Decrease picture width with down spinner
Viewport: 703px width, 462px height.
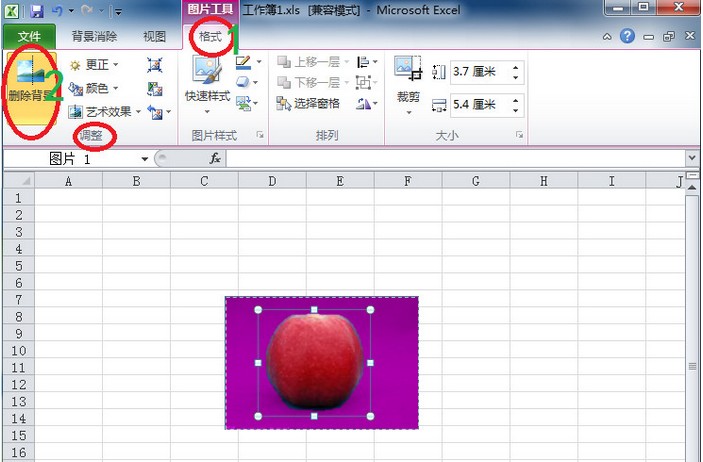pyautogui.click(x=516, y=110)
